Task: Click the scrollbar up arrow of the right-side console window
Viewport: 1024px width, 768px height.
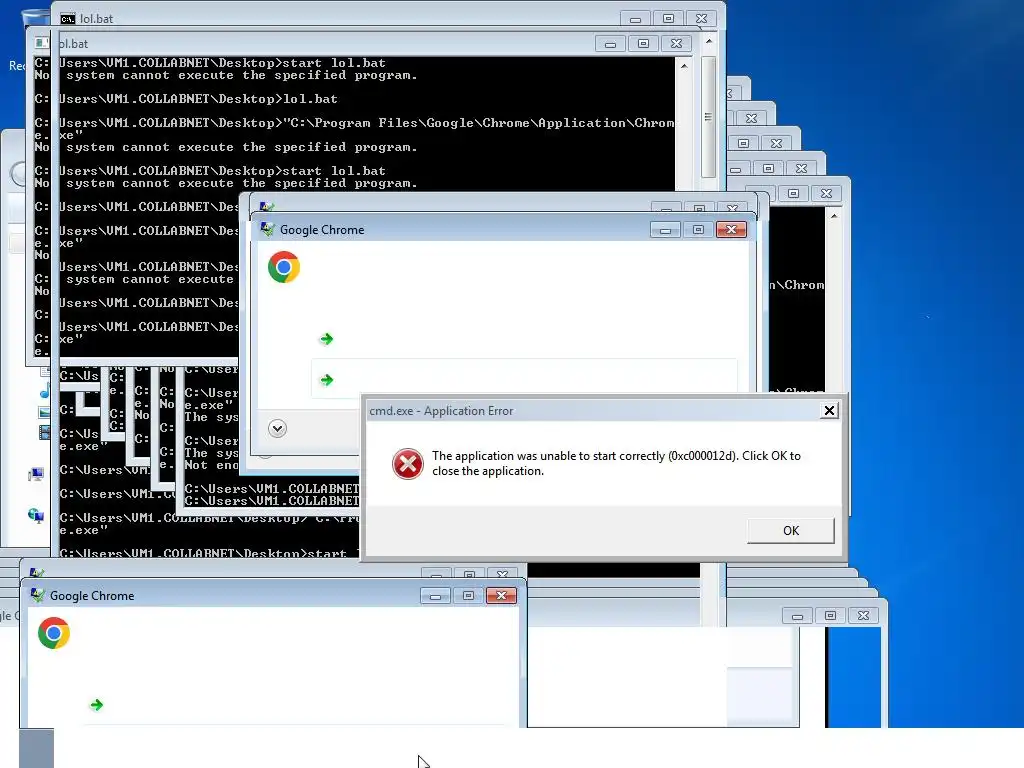Action: (834, 216)
